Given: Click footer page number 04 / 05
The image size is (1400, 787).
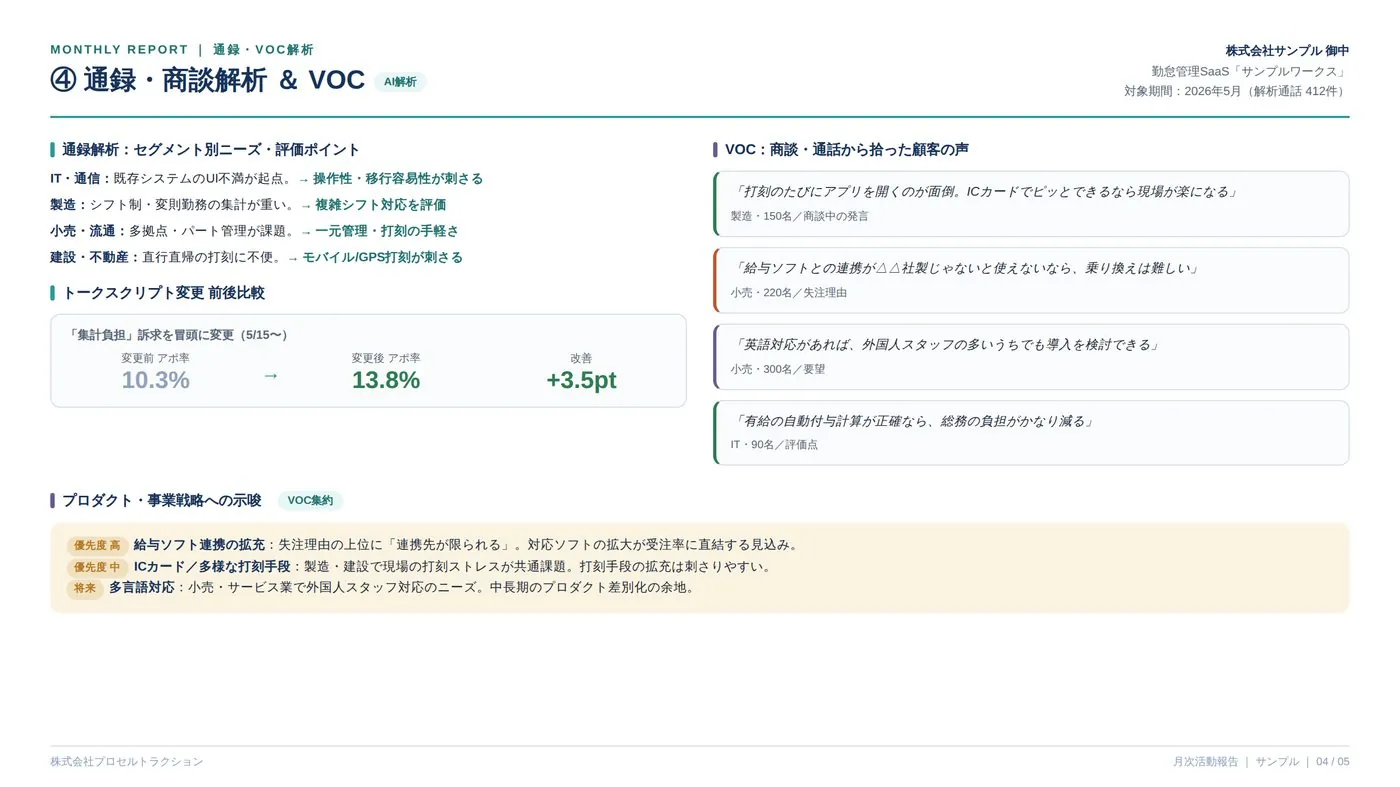Looking at the screenshot, I should point(1332,762).
